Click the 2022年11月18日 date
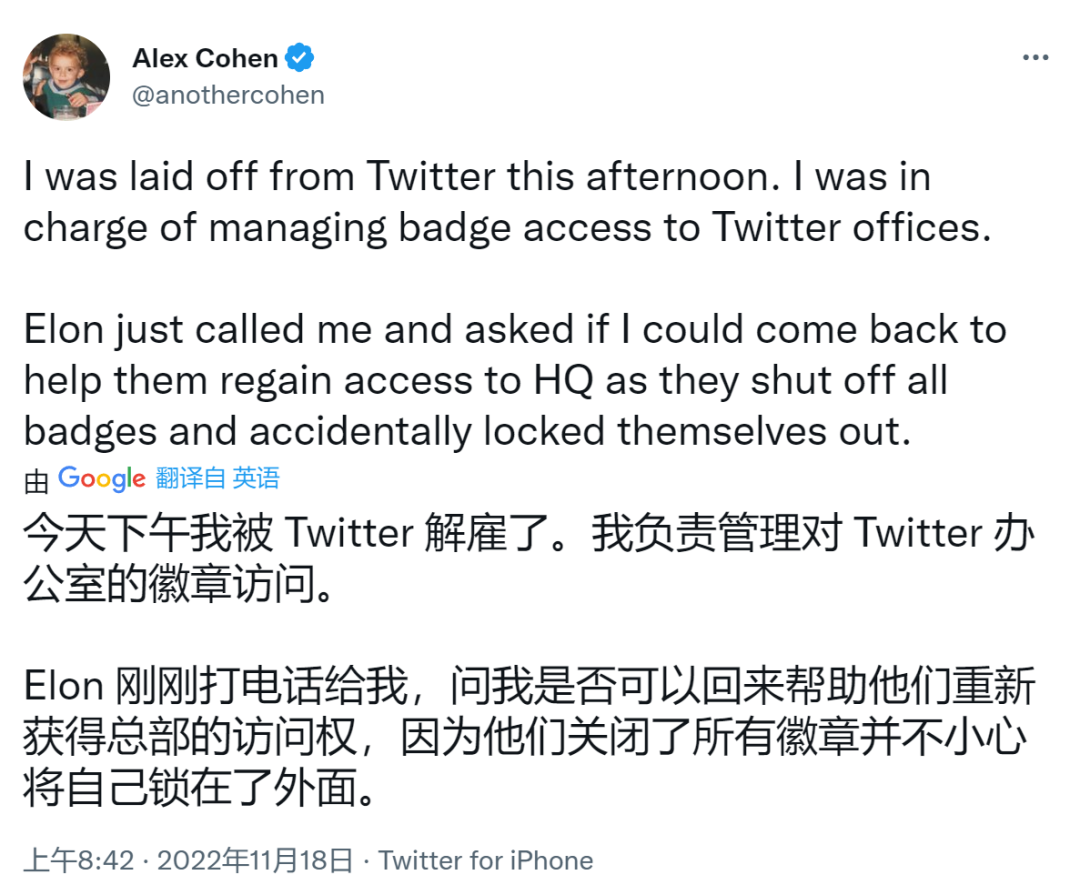Screen dimensions: 1080x895 255,860
